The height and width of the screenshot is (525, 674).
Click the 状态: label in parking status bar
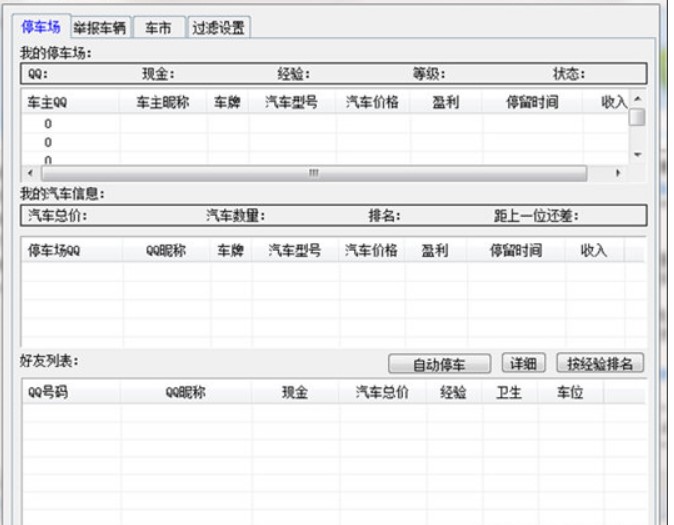tap(569, 74)
